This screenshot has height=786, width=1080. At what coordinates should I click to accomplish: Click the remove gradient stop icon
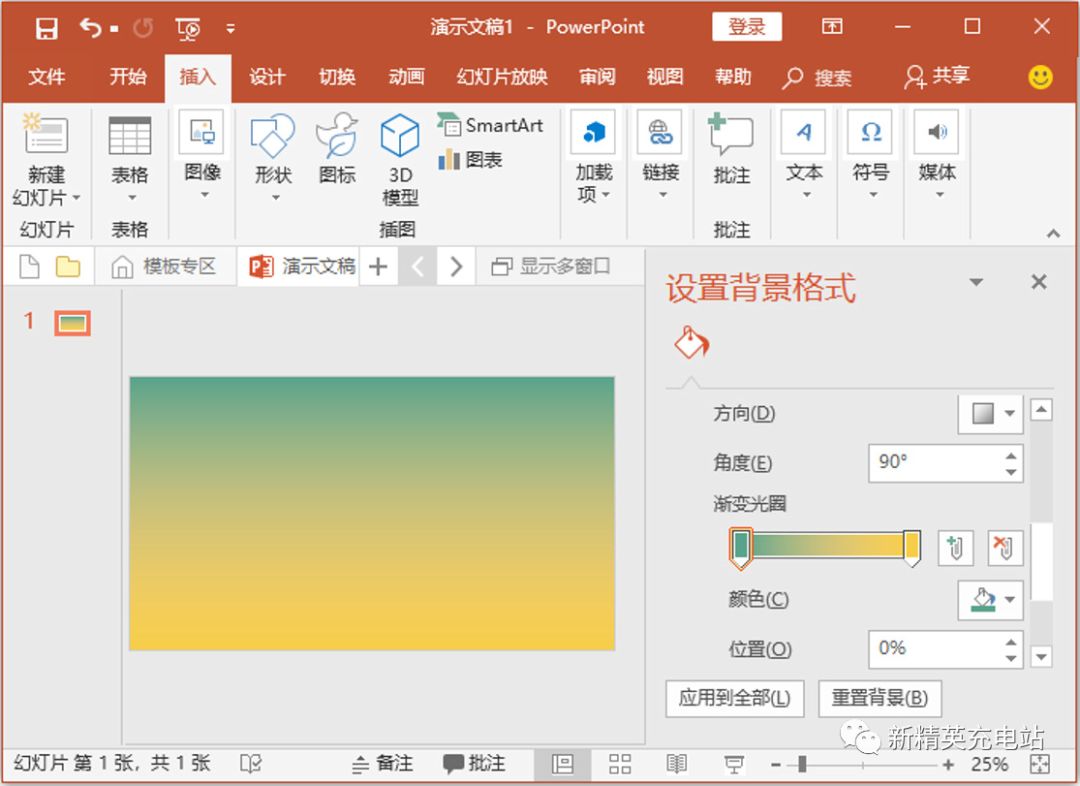pyautogui.click(x=1004, y=547)
